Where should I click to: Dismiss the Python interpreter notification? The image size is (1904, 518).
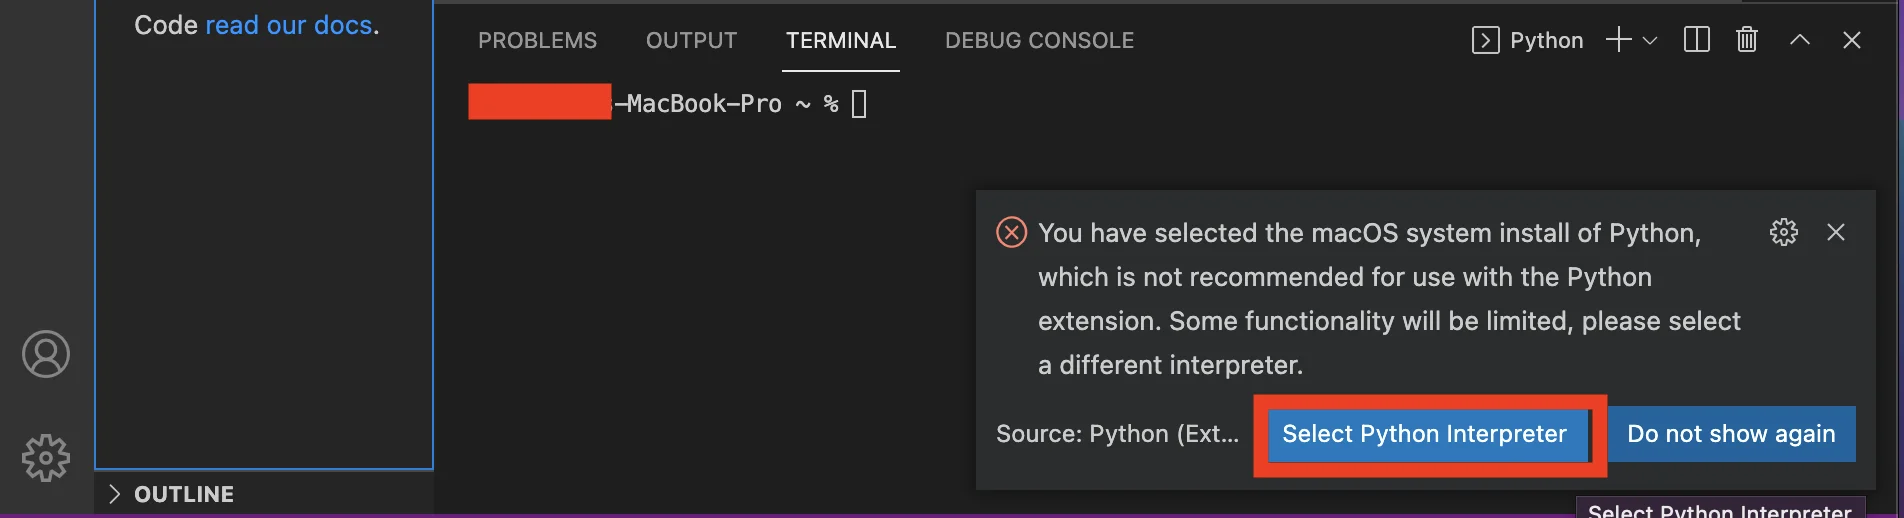1836,232
